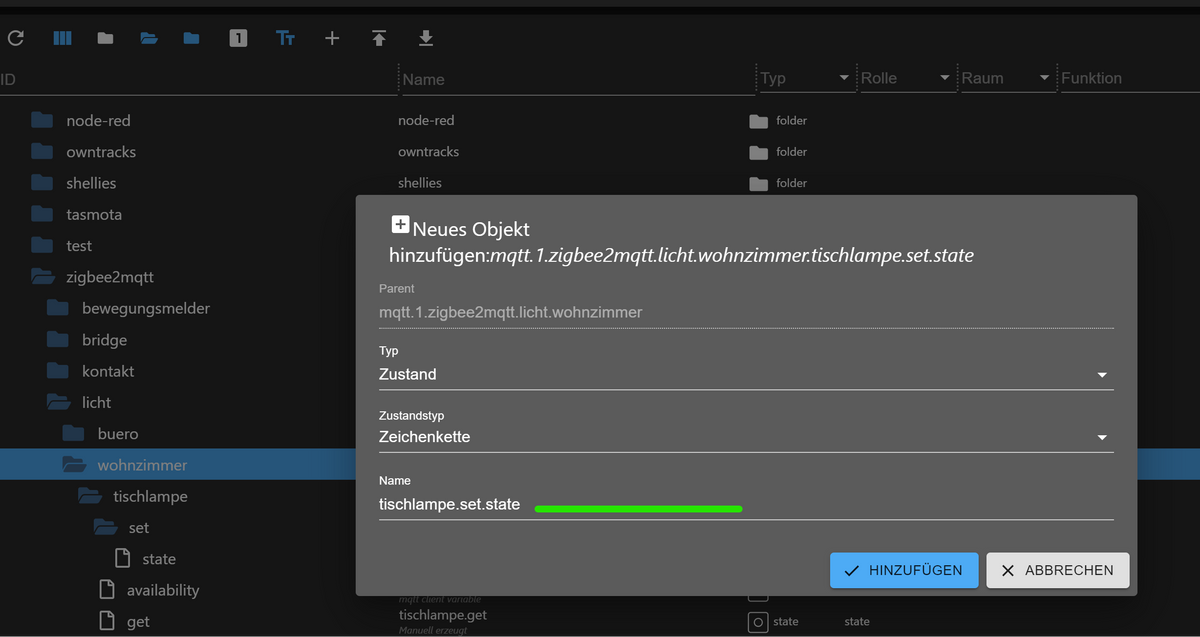Collapse the zigbee2mqtt folder icon
This screenshot has height=637, width=1200.
click(x=42, y=277)
